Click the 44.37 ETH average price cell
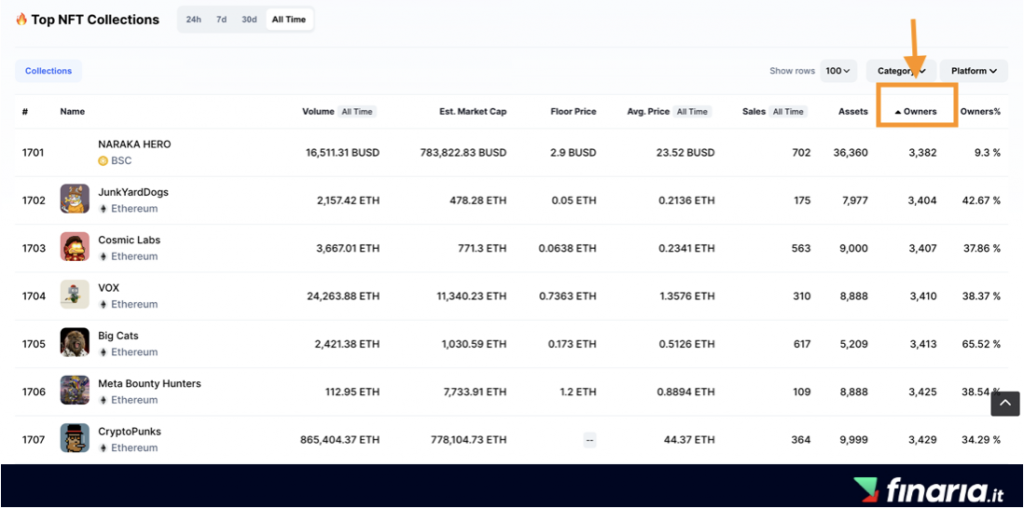 pyautogui.click(x=689, y=440)
